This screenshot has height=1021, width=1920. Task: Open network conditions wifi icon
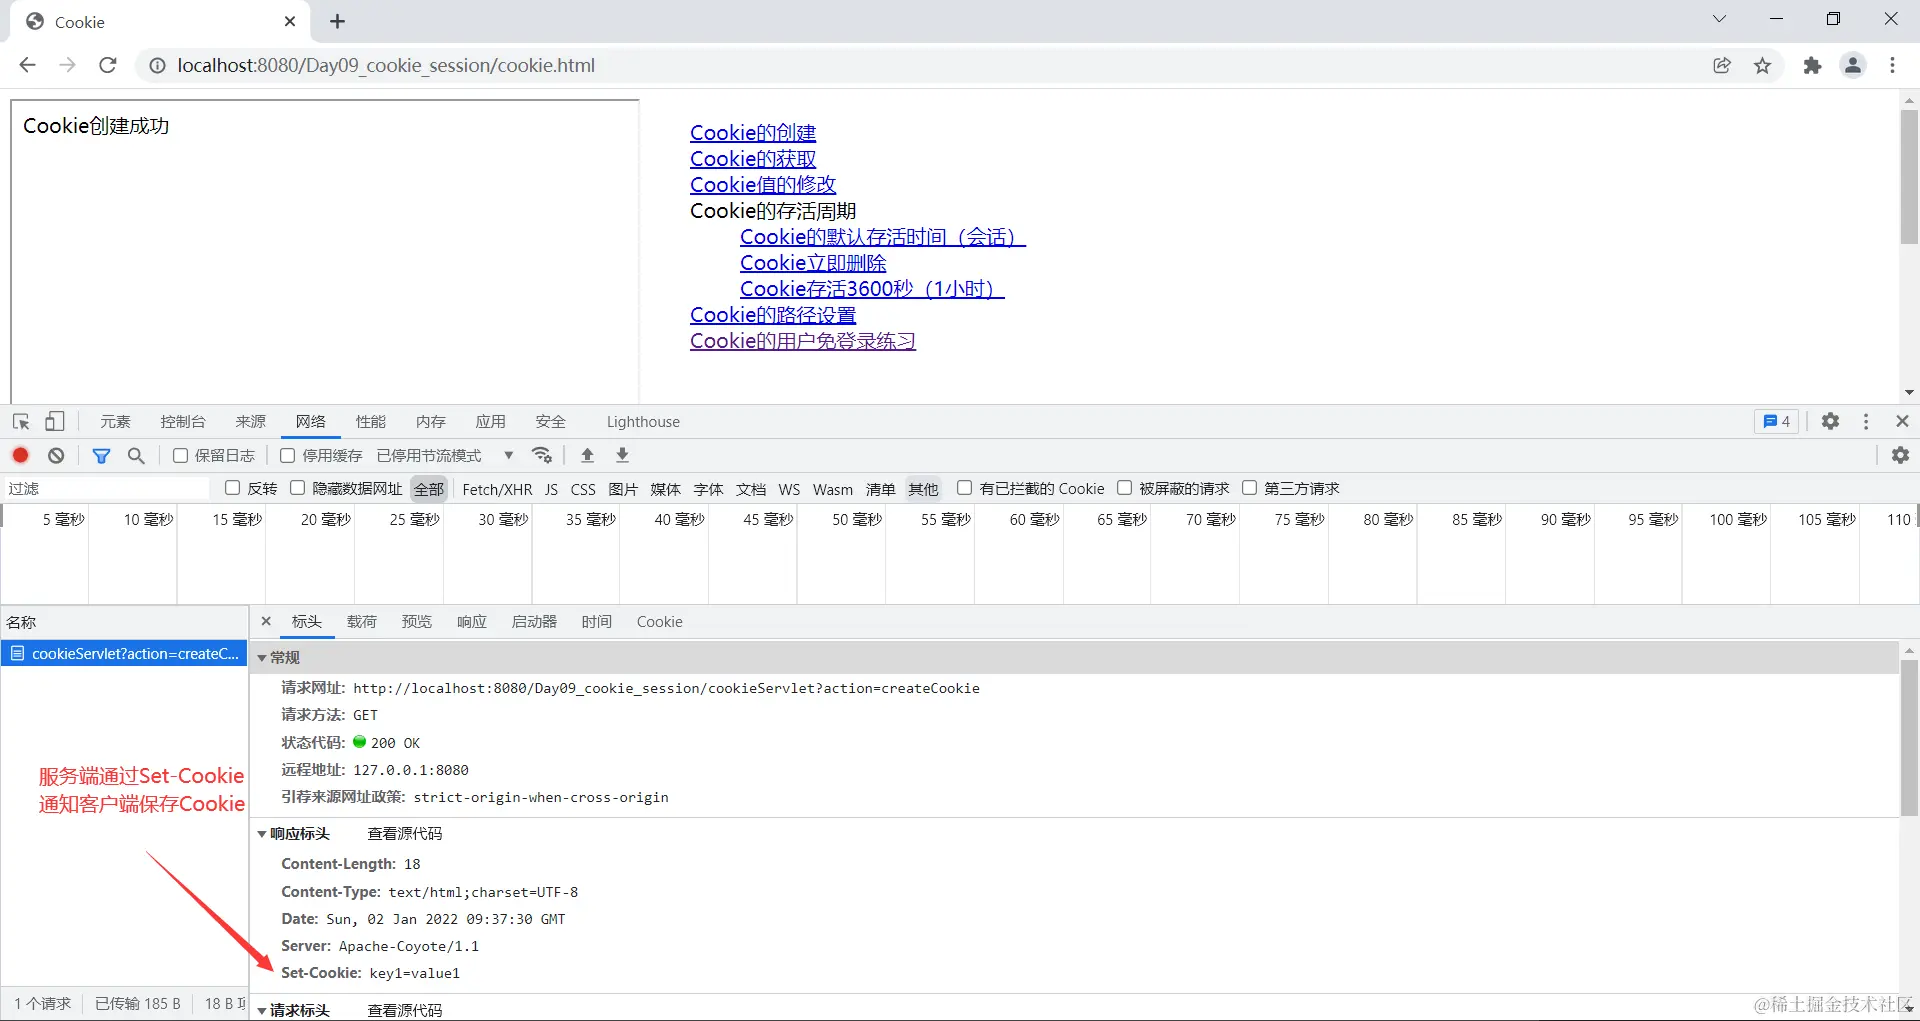542,455
